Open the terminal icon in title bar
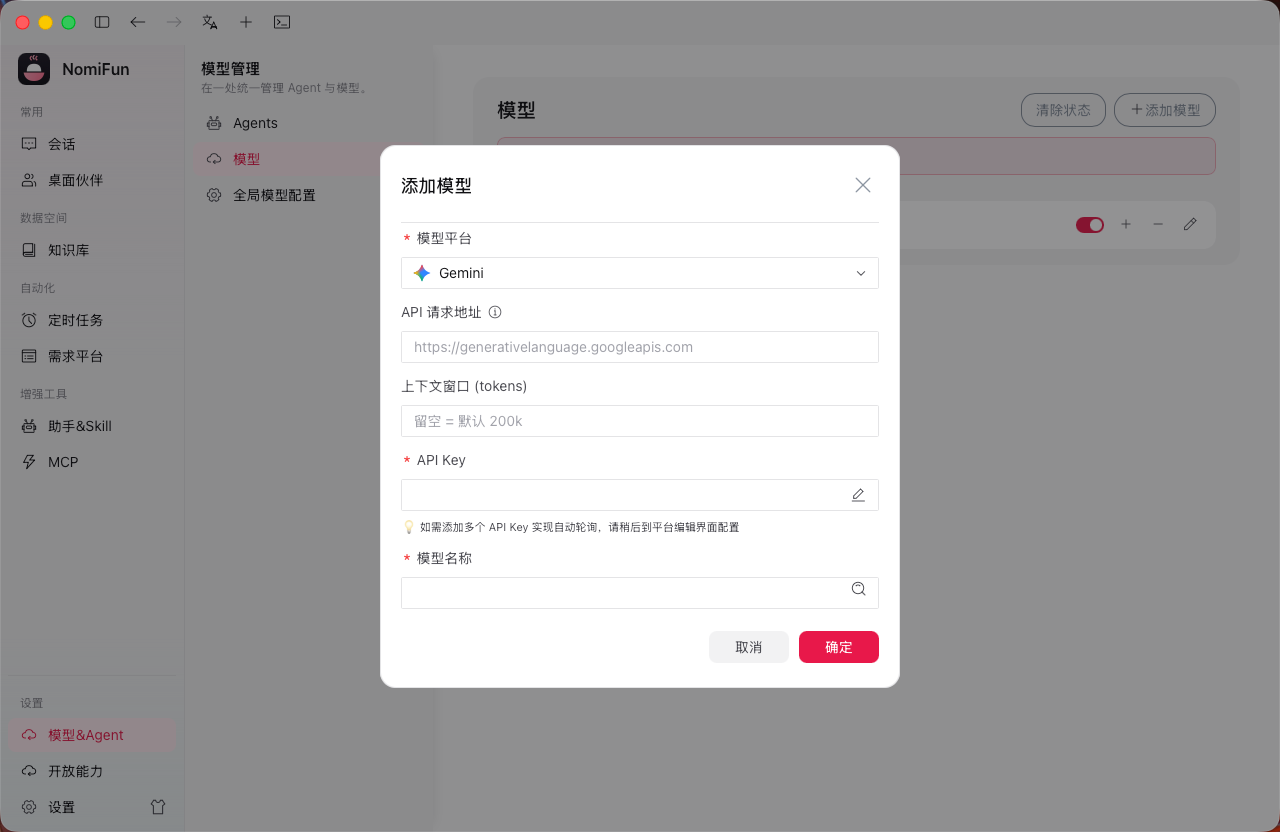The width and height of the screenshot is (1280, 832). (282, 22)
